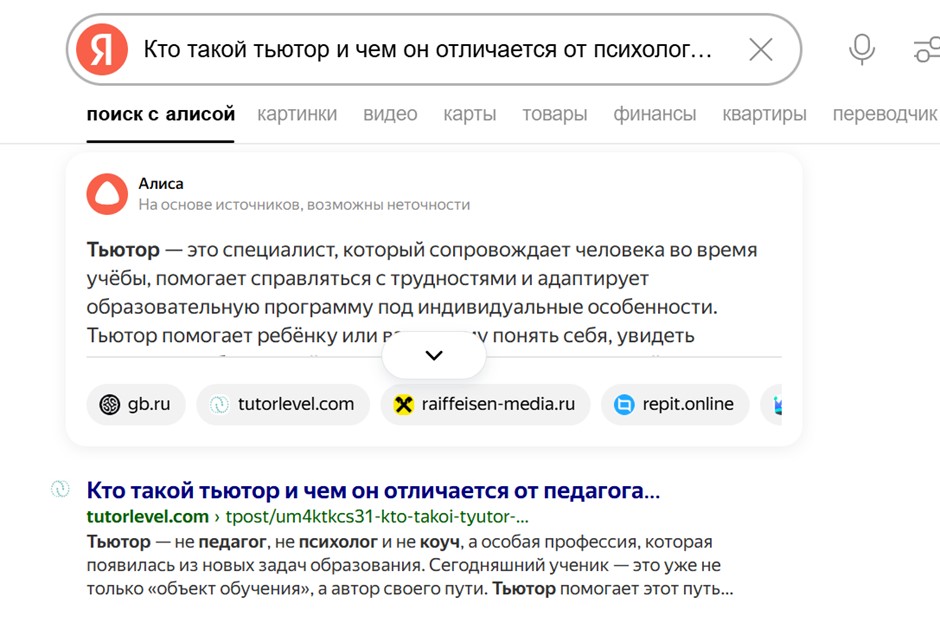
Task: Click the Алиса avatar icon
Action: pyautogui.click(x=107, y=194)
